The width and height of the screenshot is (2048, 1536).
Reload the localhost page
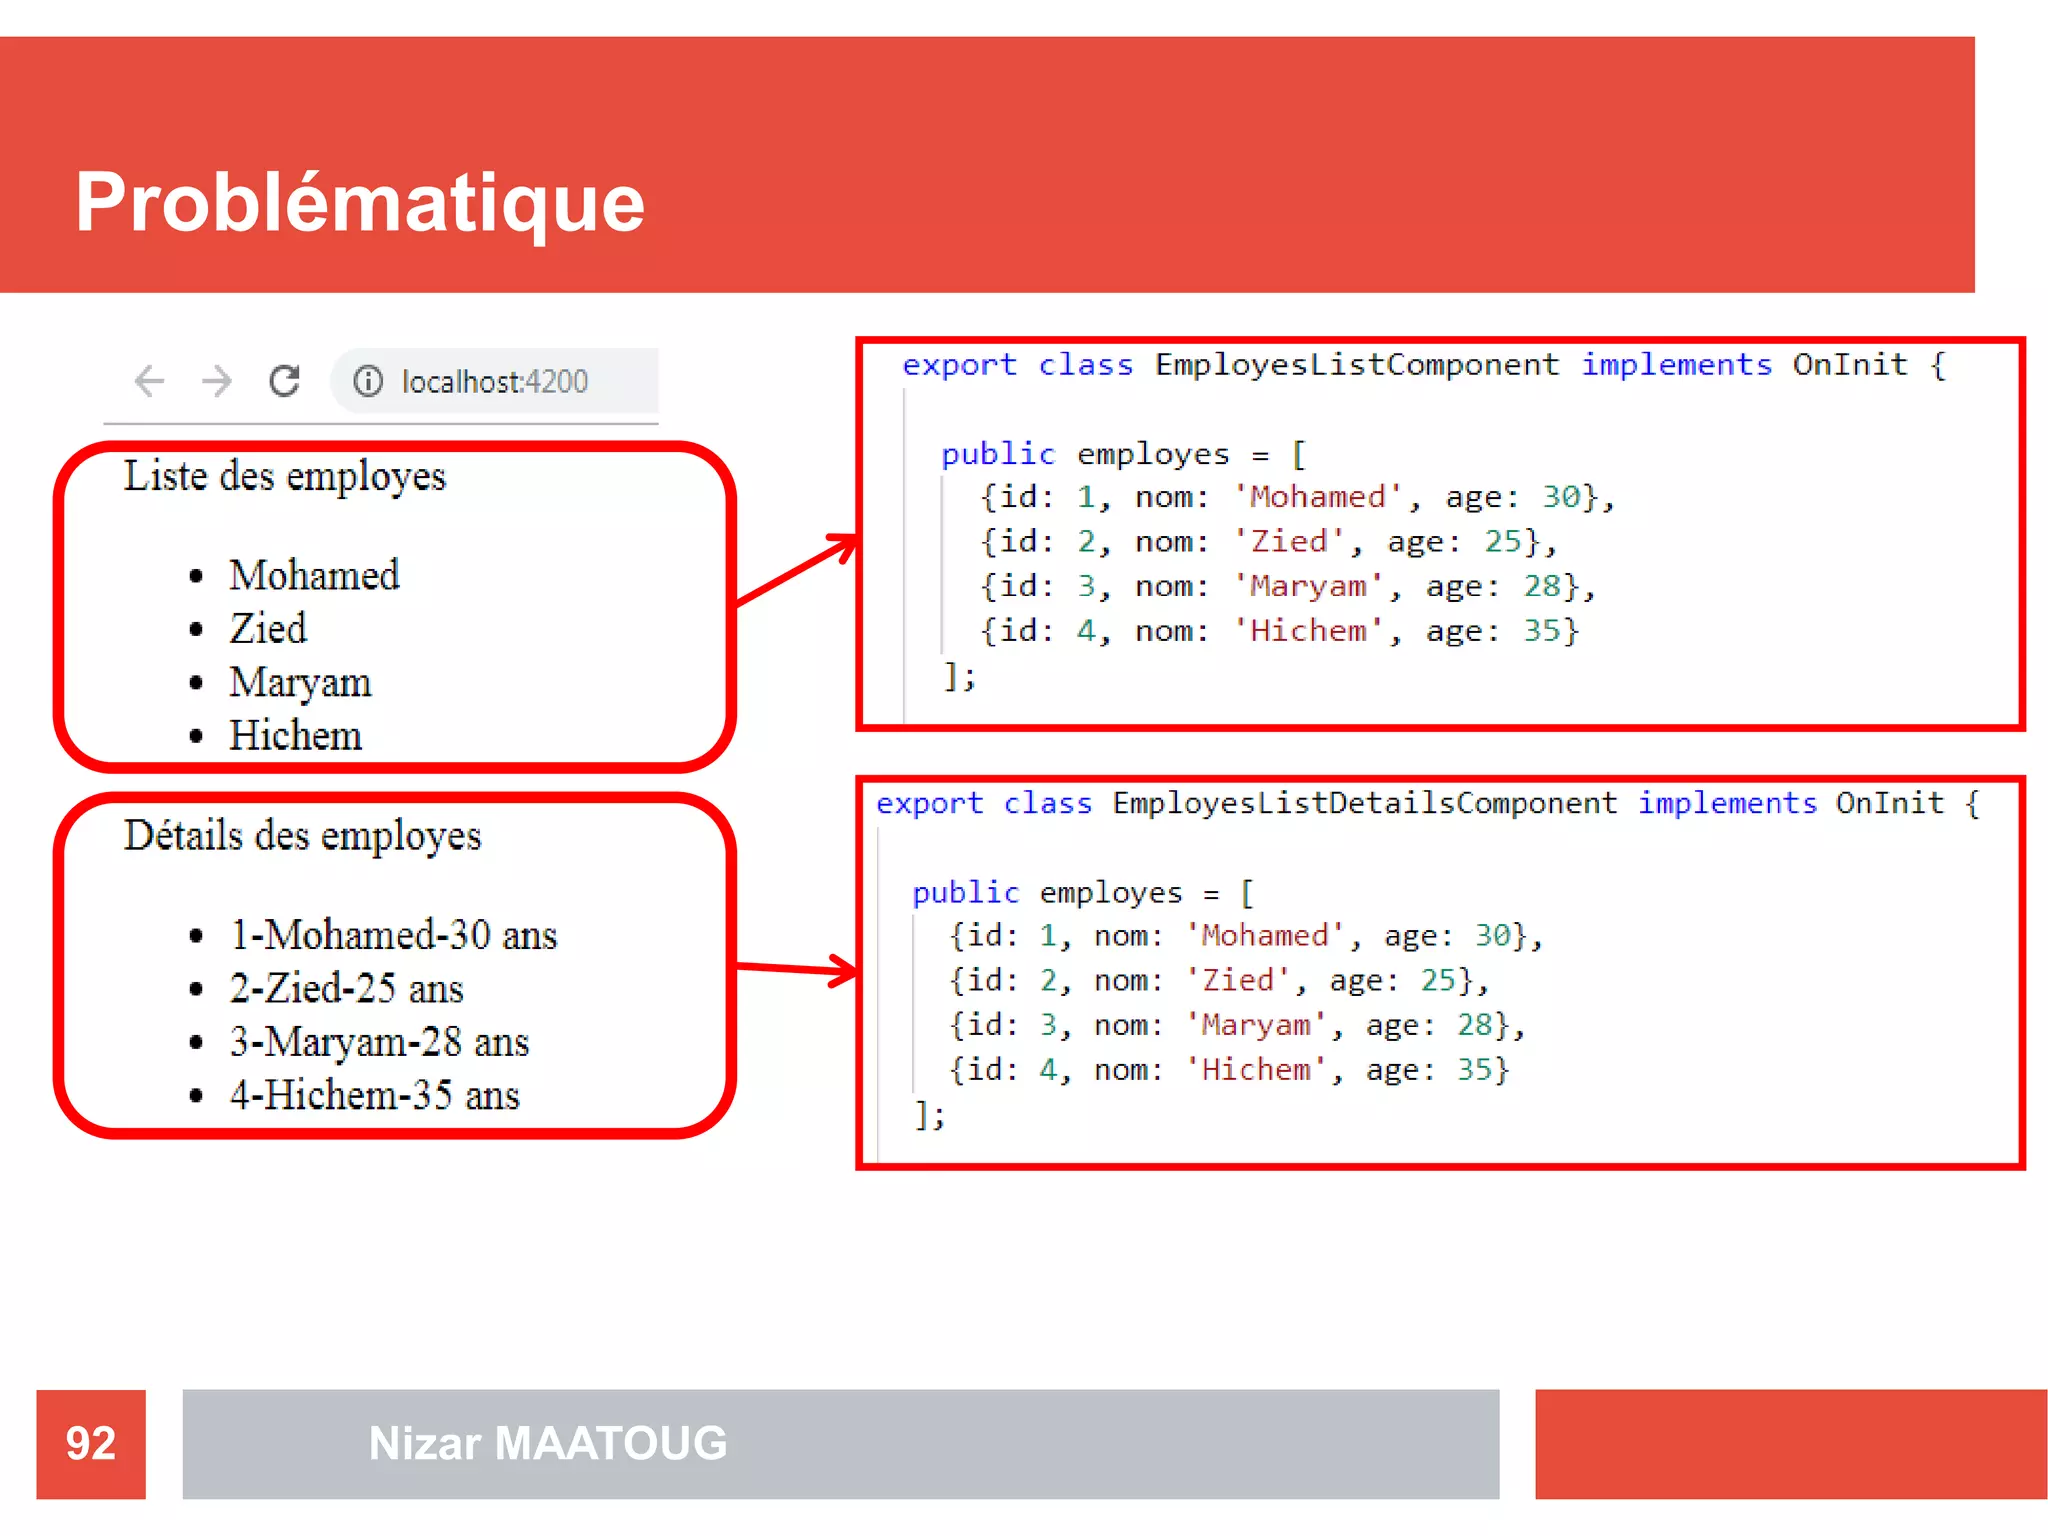(285, 381)
